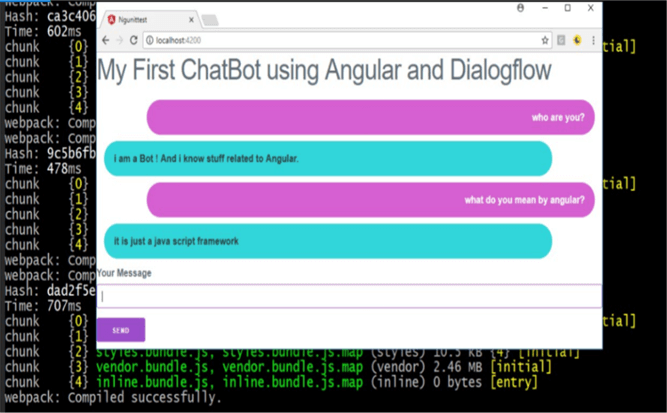Select the 'Your Message' label
667x413 pixels.
124,273
